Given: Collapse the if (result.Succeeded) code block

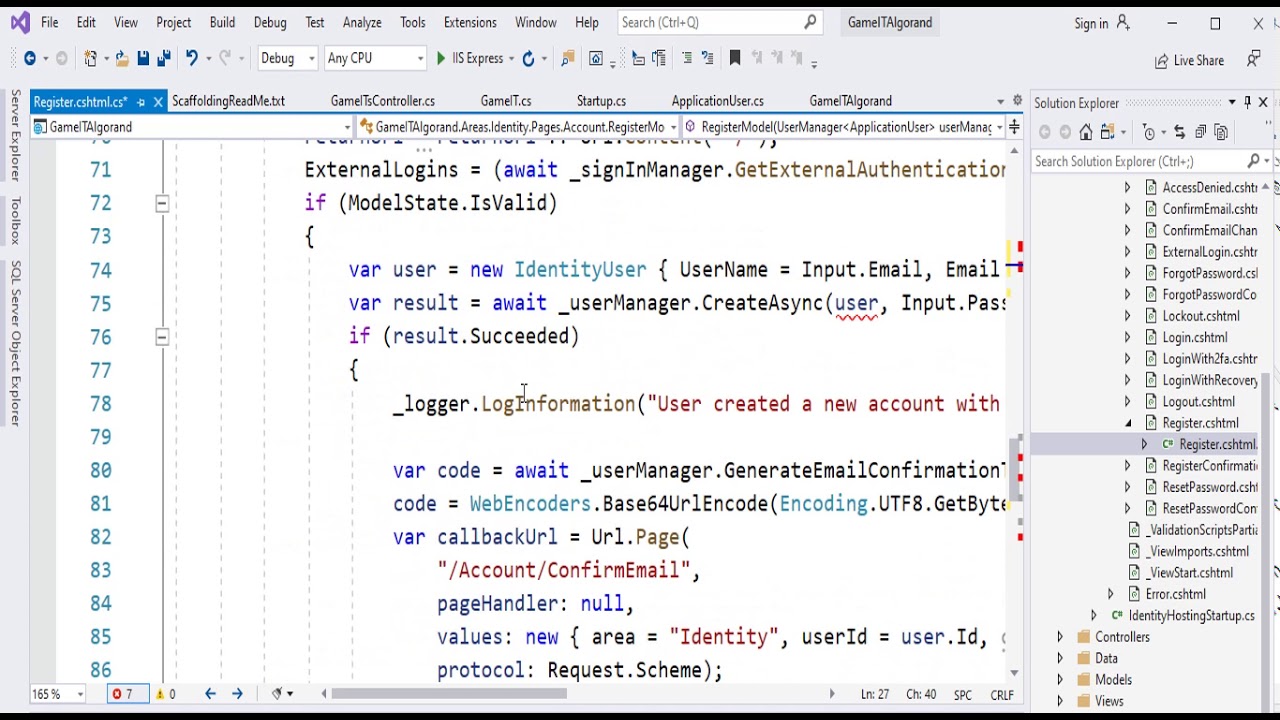Looking at the screenshot, I should tap(161, 337).
